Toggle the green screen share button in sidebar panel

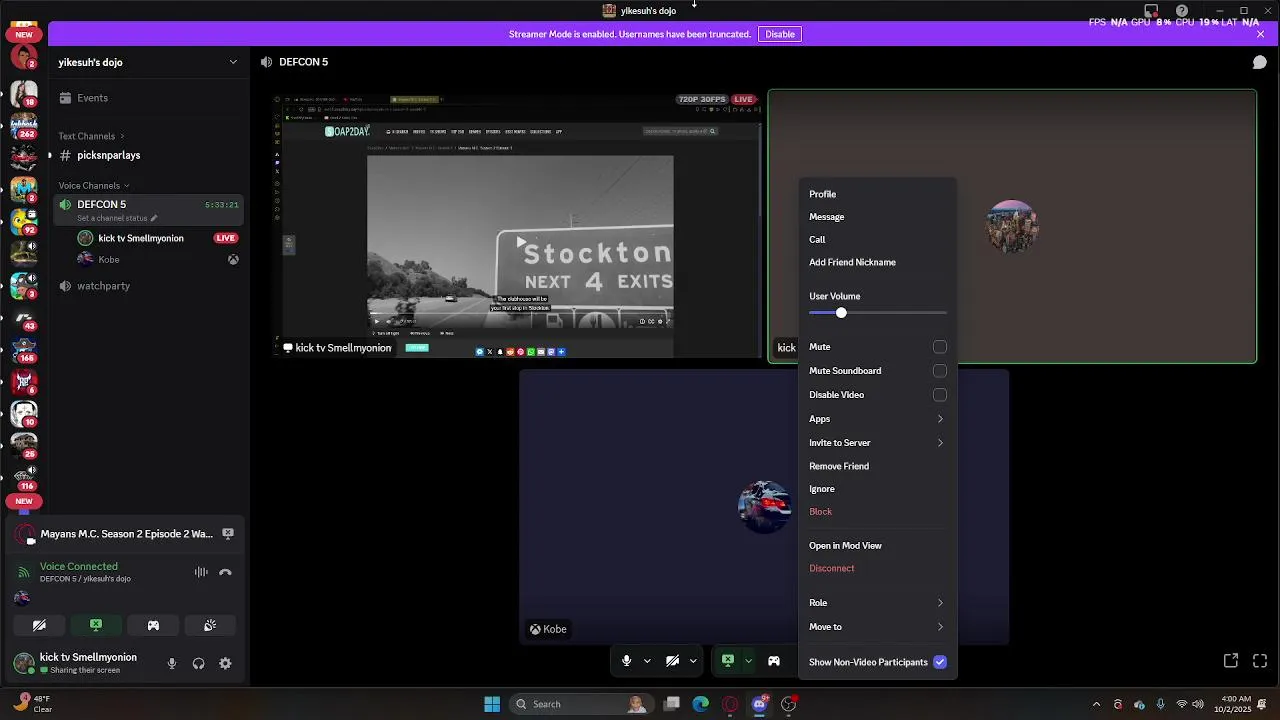click(x=96, y=625)
